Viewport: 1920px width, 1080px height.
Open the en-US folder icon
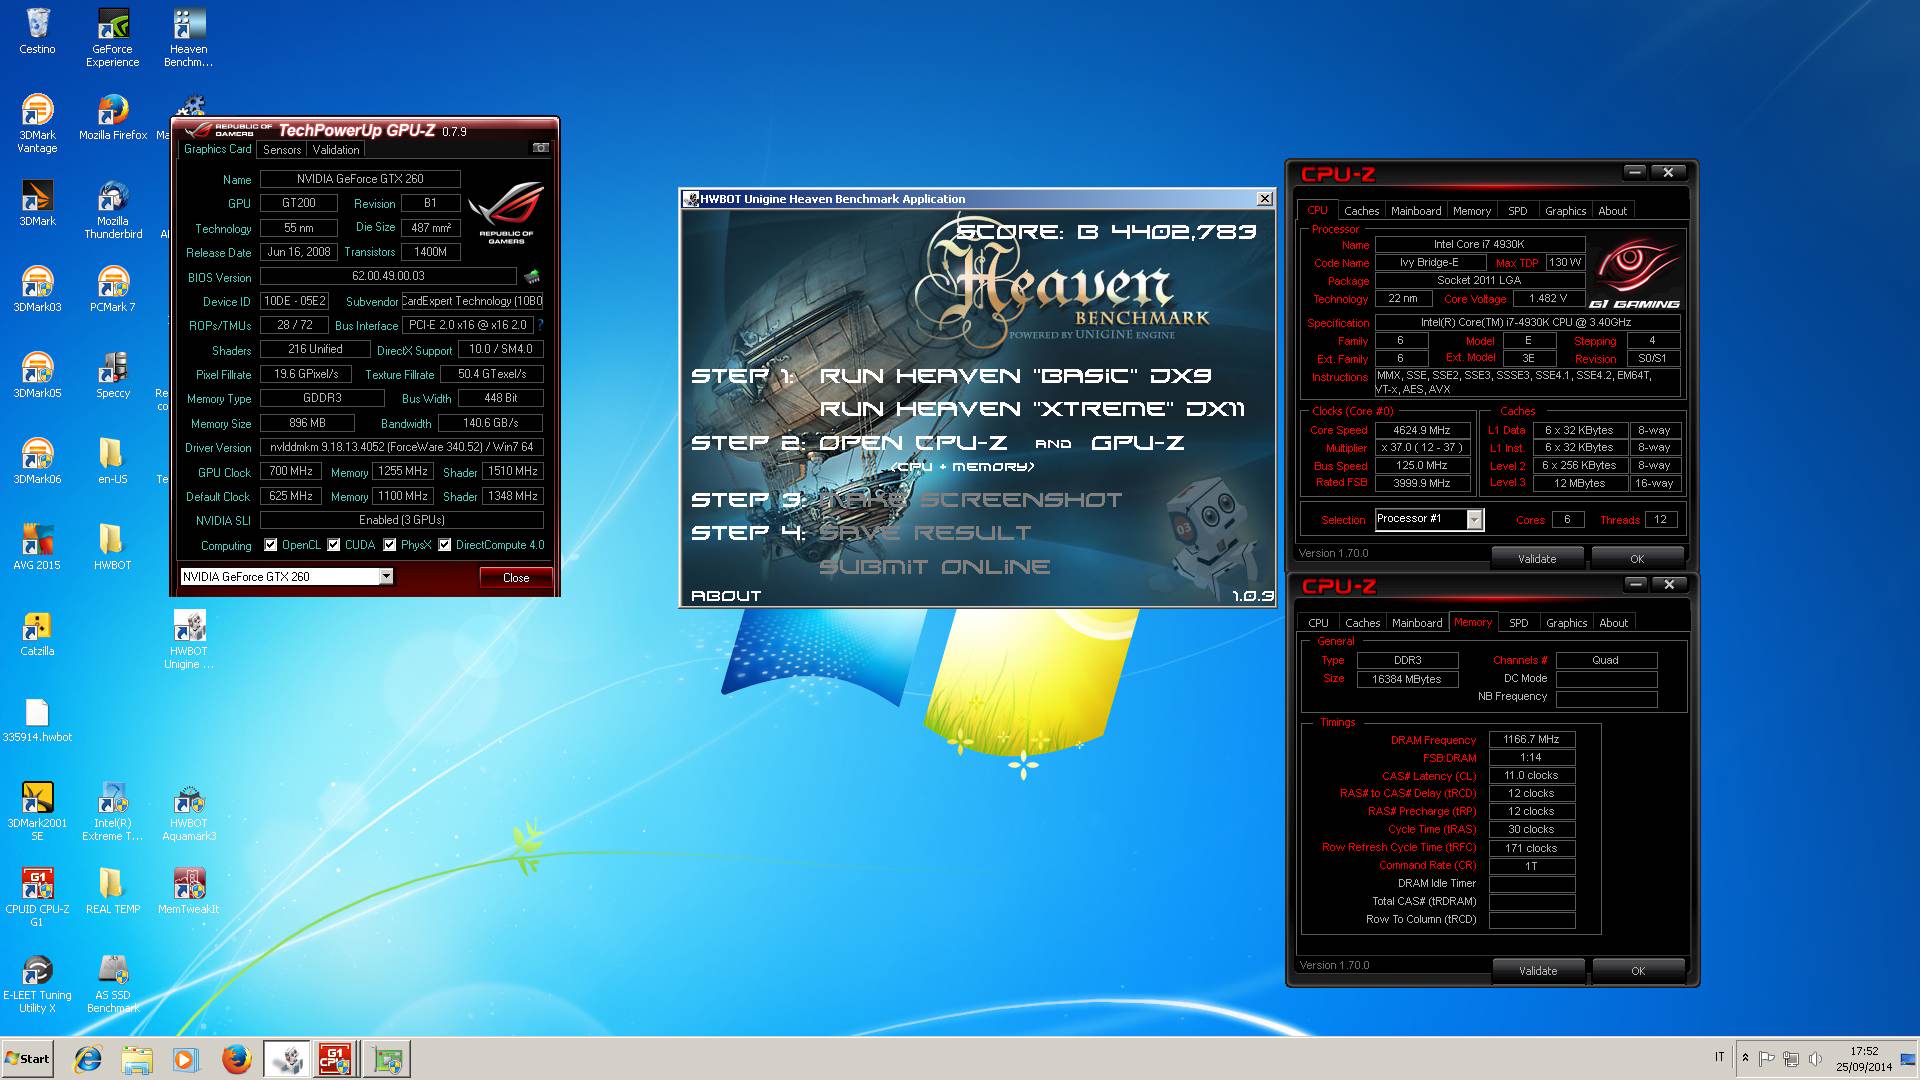coord(113,461)
